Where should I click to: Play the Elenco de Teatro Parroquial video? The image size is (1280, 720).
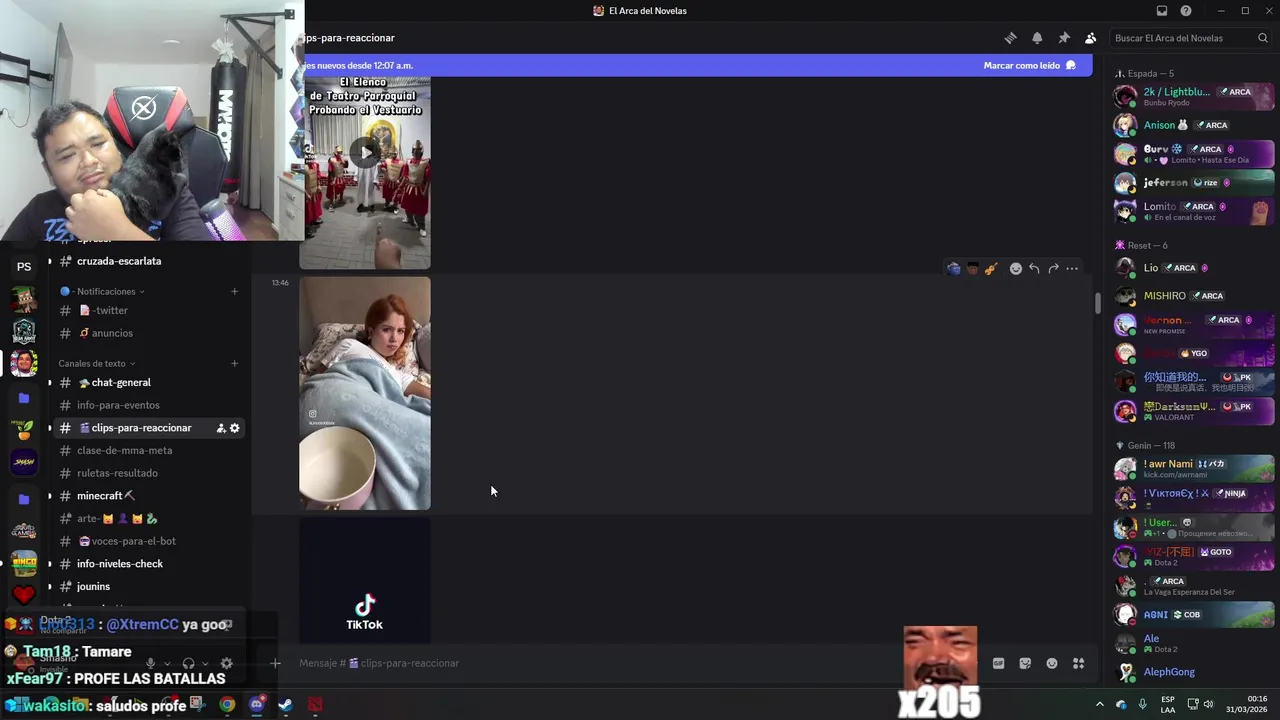tap(365, 153)
